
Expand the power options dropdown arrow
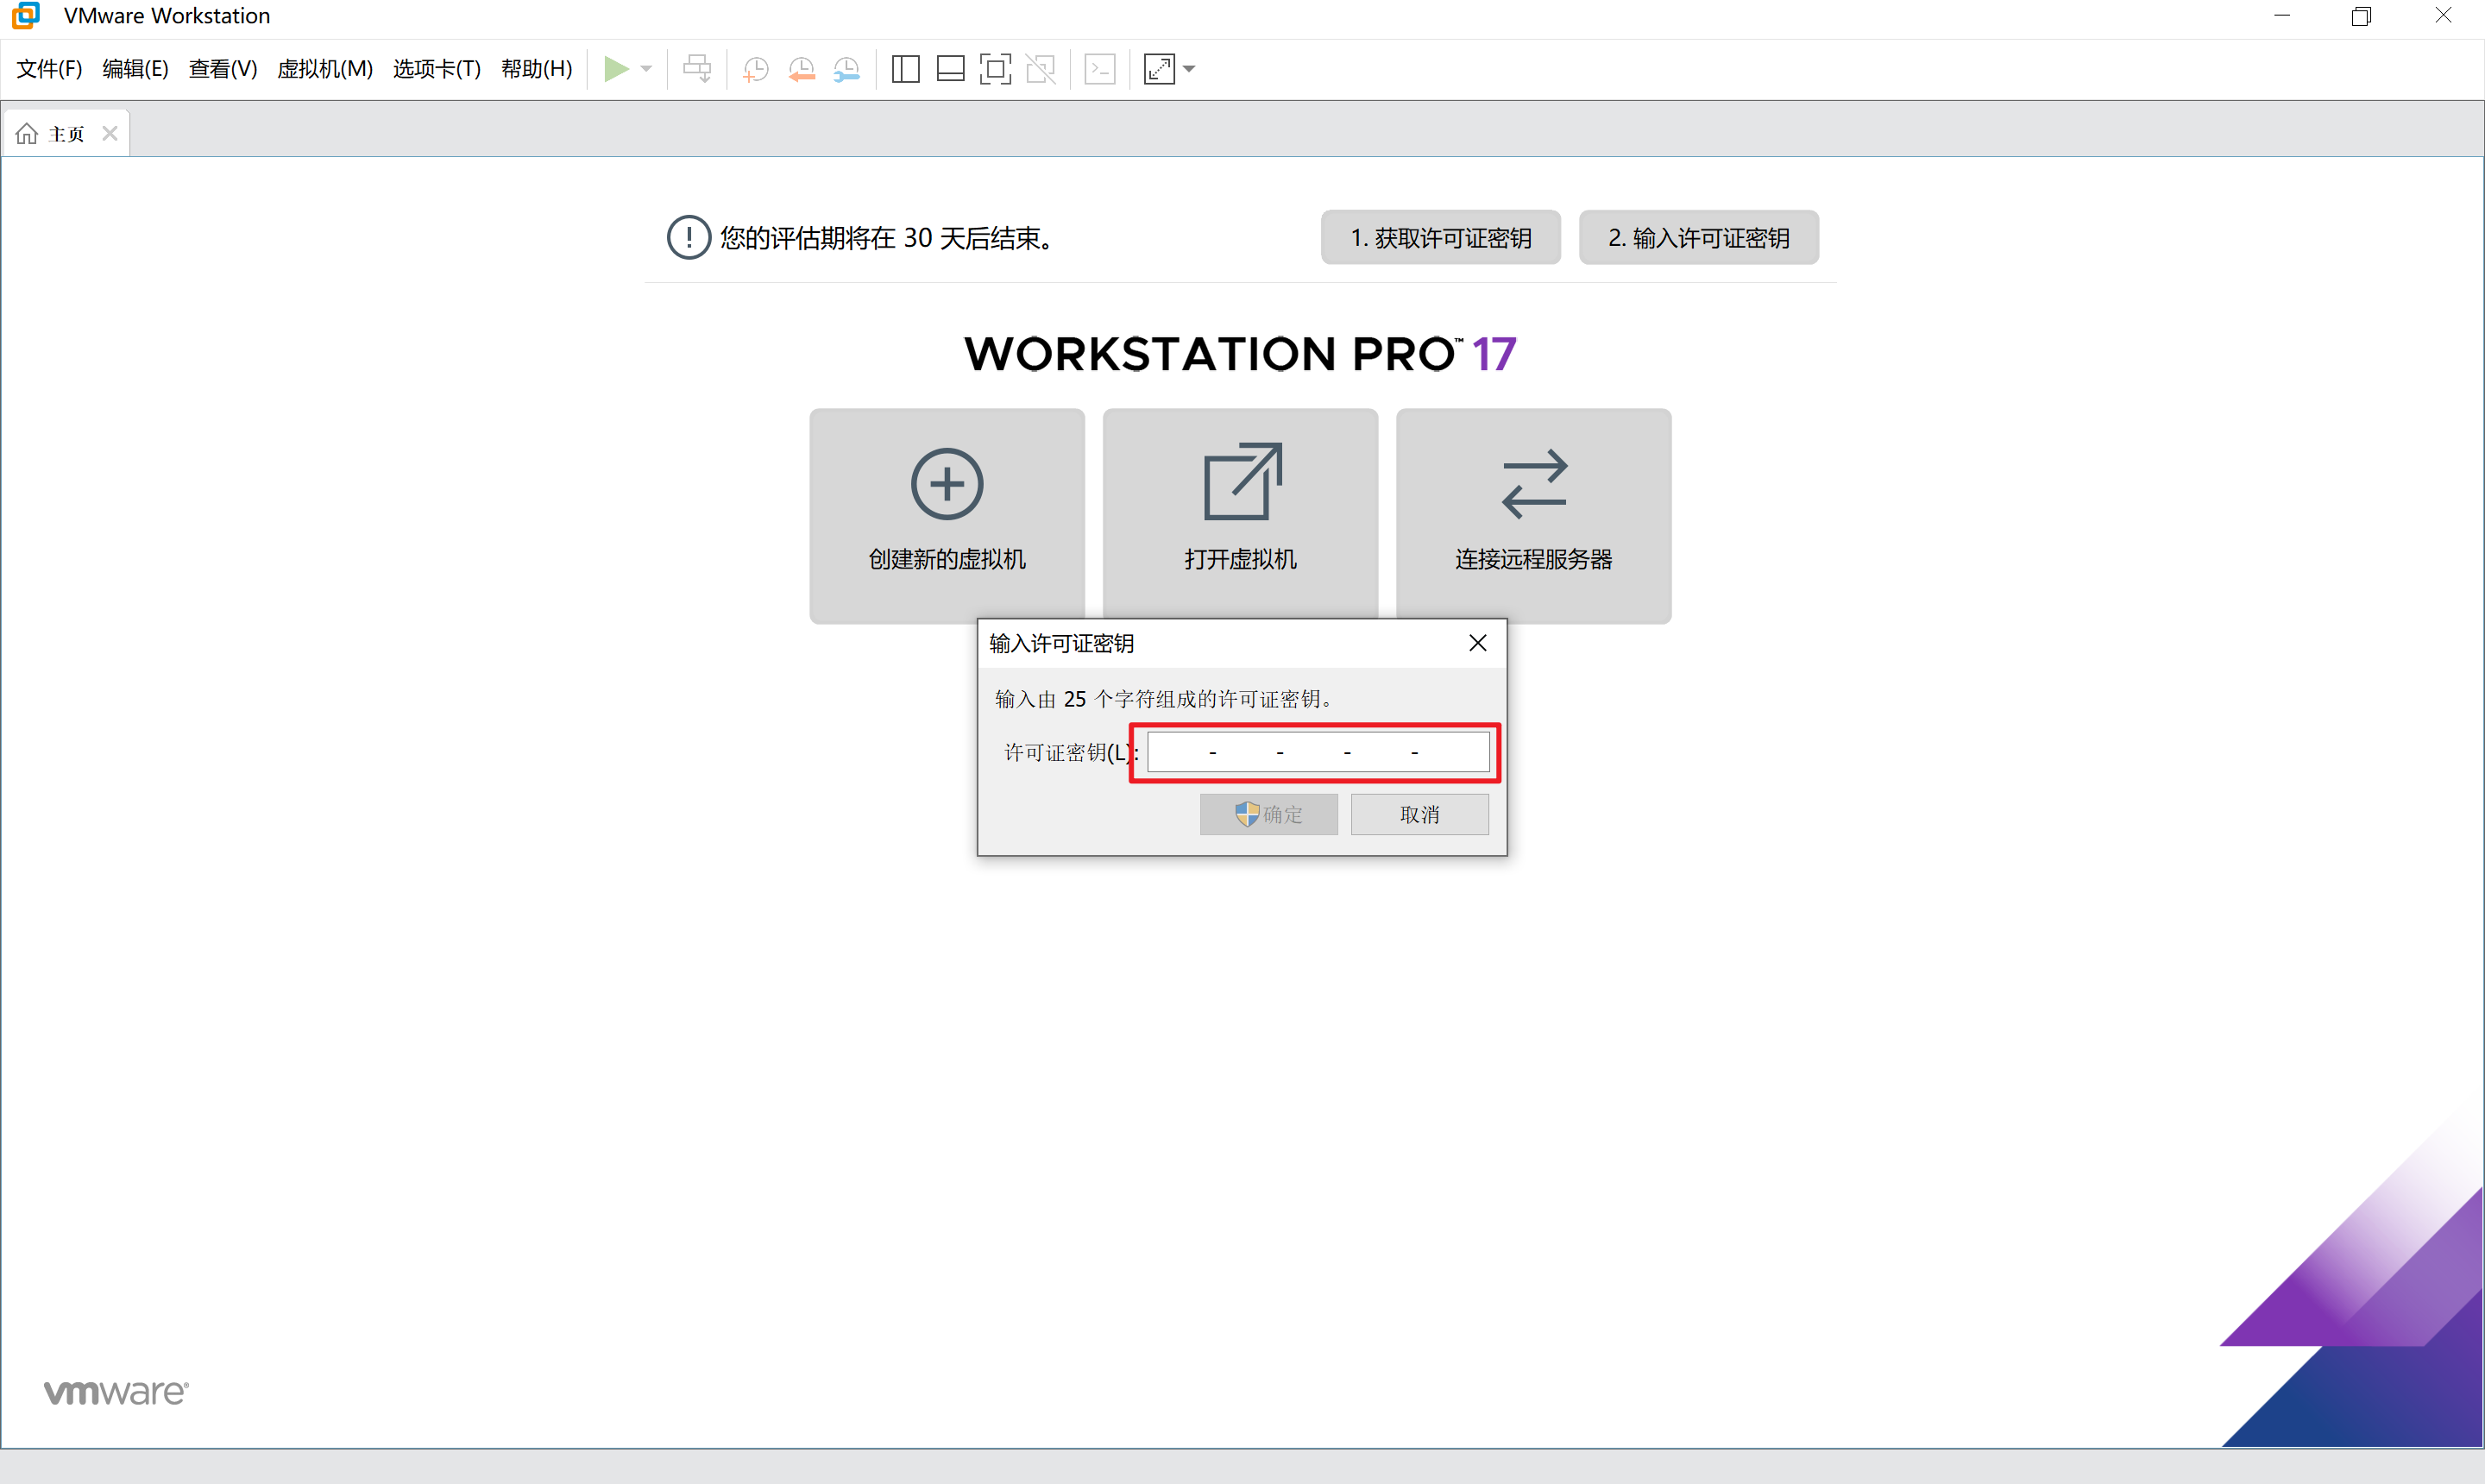(x=647, y=69)
